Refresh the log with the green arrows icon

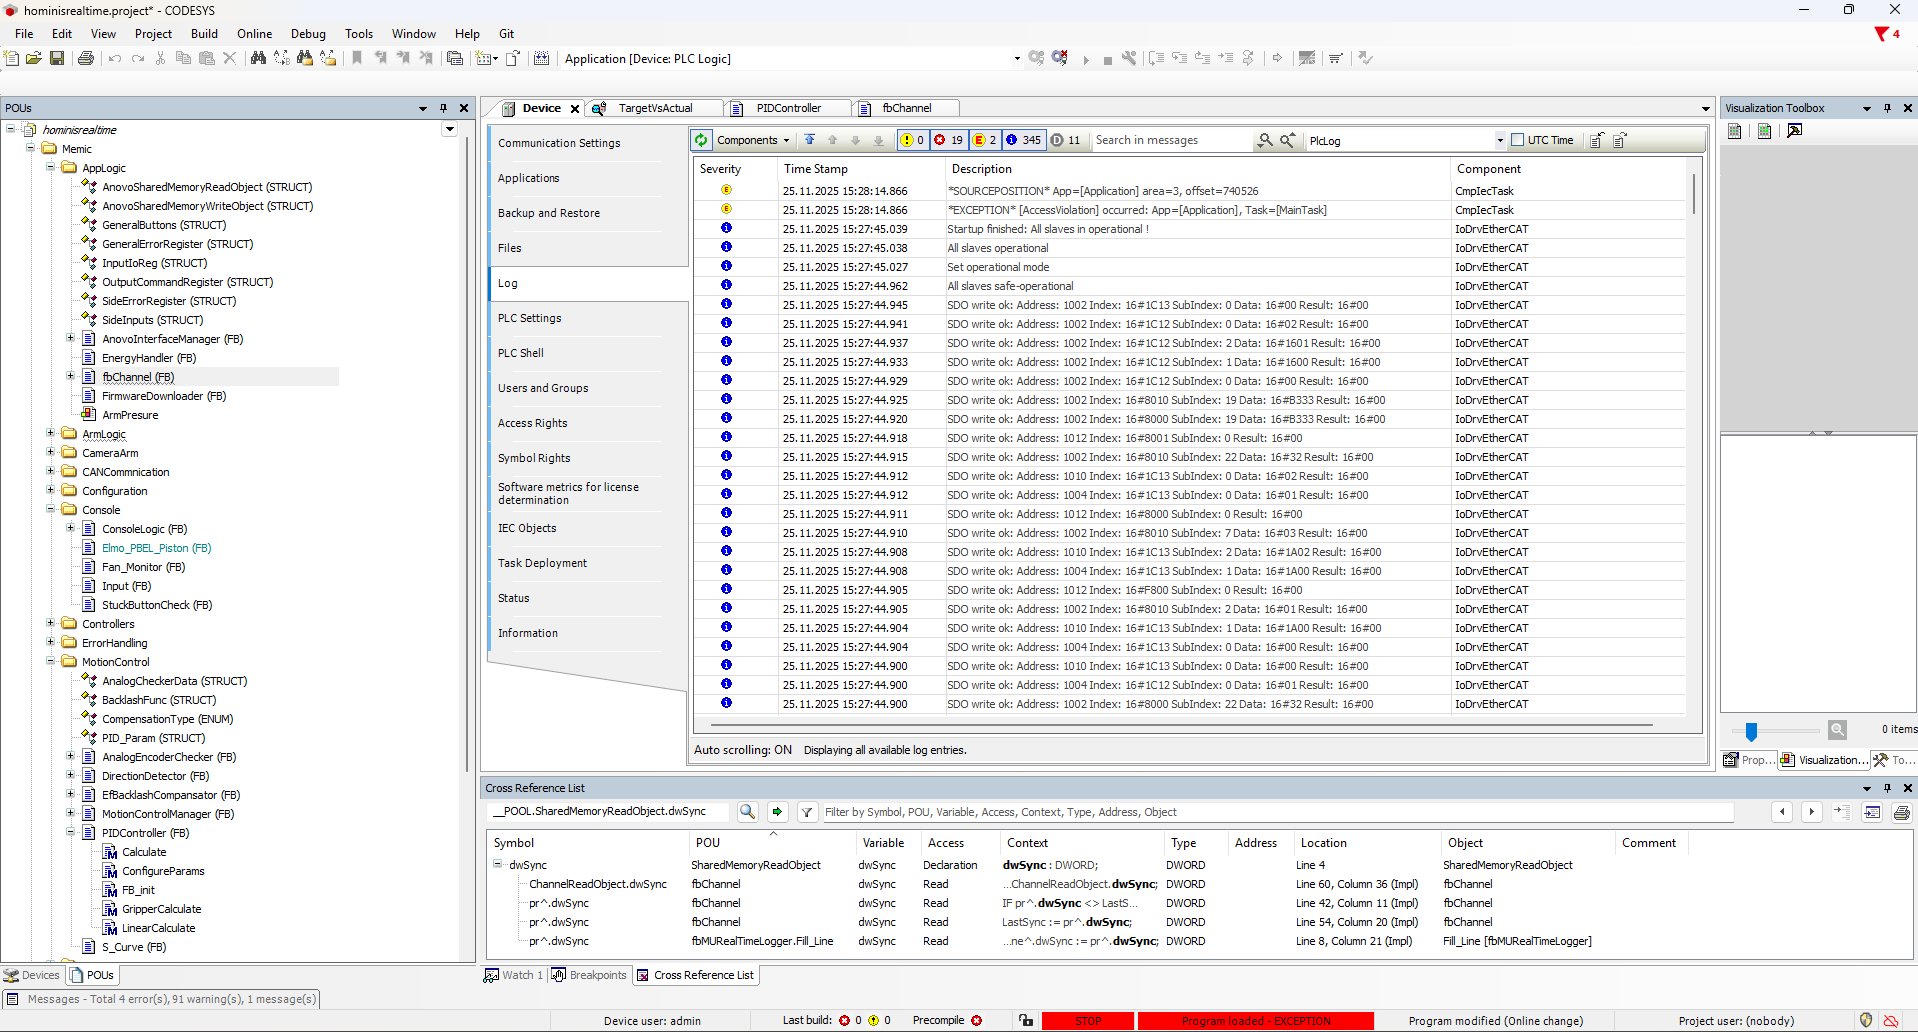click(702, 140)
